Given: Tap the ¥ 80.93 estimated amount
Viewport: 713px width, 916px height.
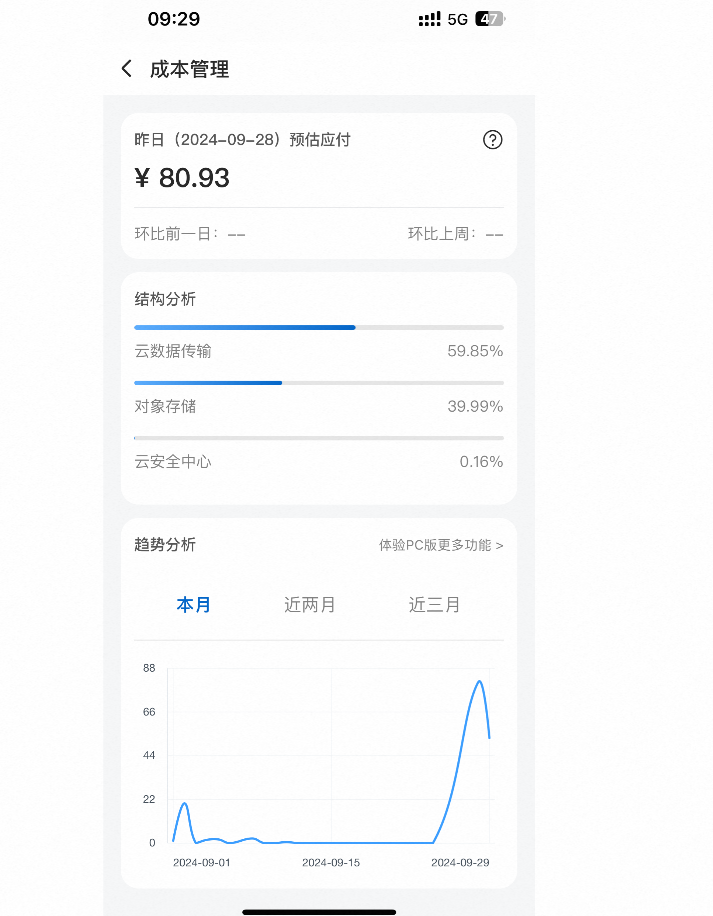Looking at the screenshot, I should [x=182, y=178].
